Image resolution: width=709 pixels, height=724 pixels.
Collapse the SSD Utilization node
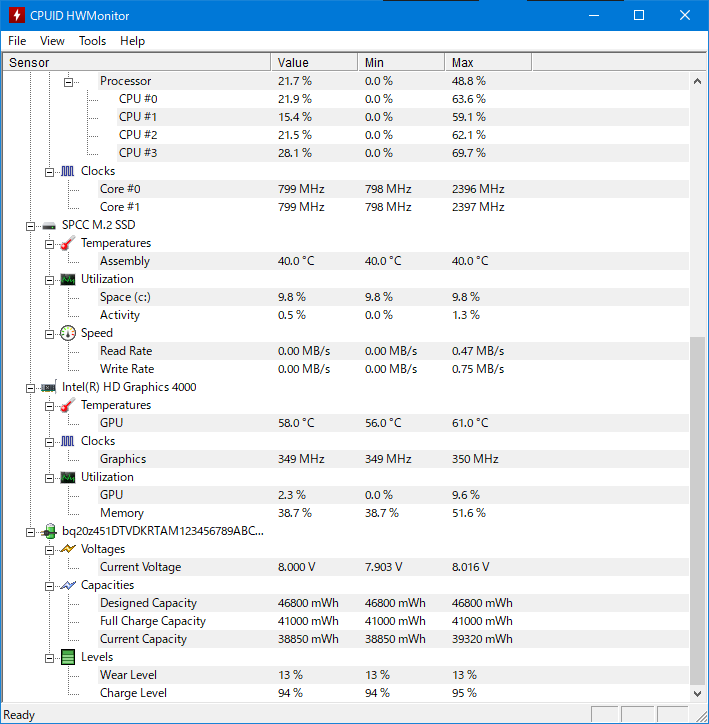[x=49, y=280]
